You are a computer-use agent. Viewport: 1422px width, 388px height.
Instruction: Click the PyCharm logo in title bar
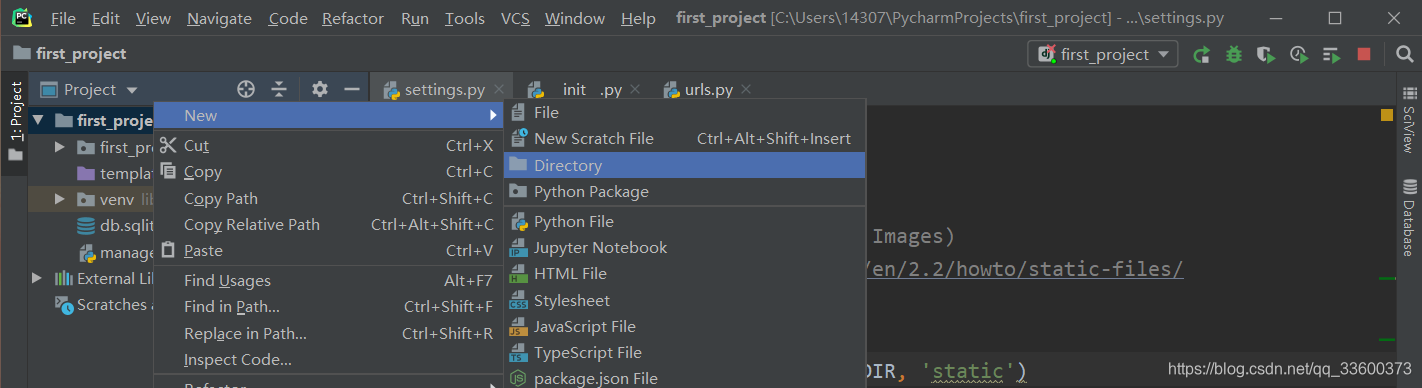pyautogui.click(x=22, y=17)
